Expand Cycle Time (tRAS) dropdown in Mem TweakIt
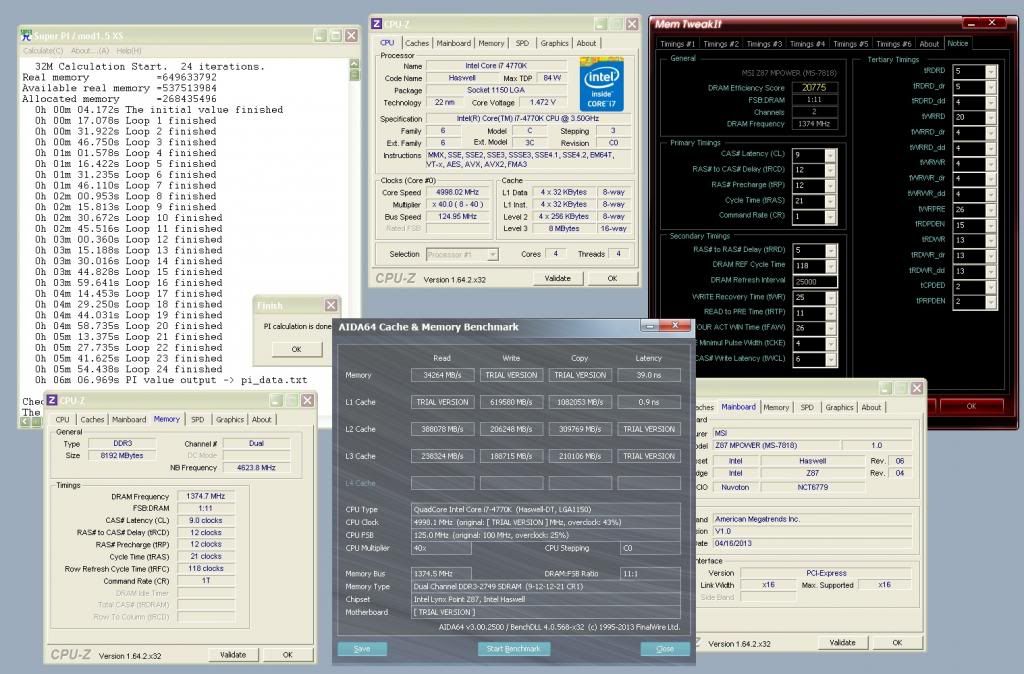This screenshot has height=674, width=1024. coord(830,201)
